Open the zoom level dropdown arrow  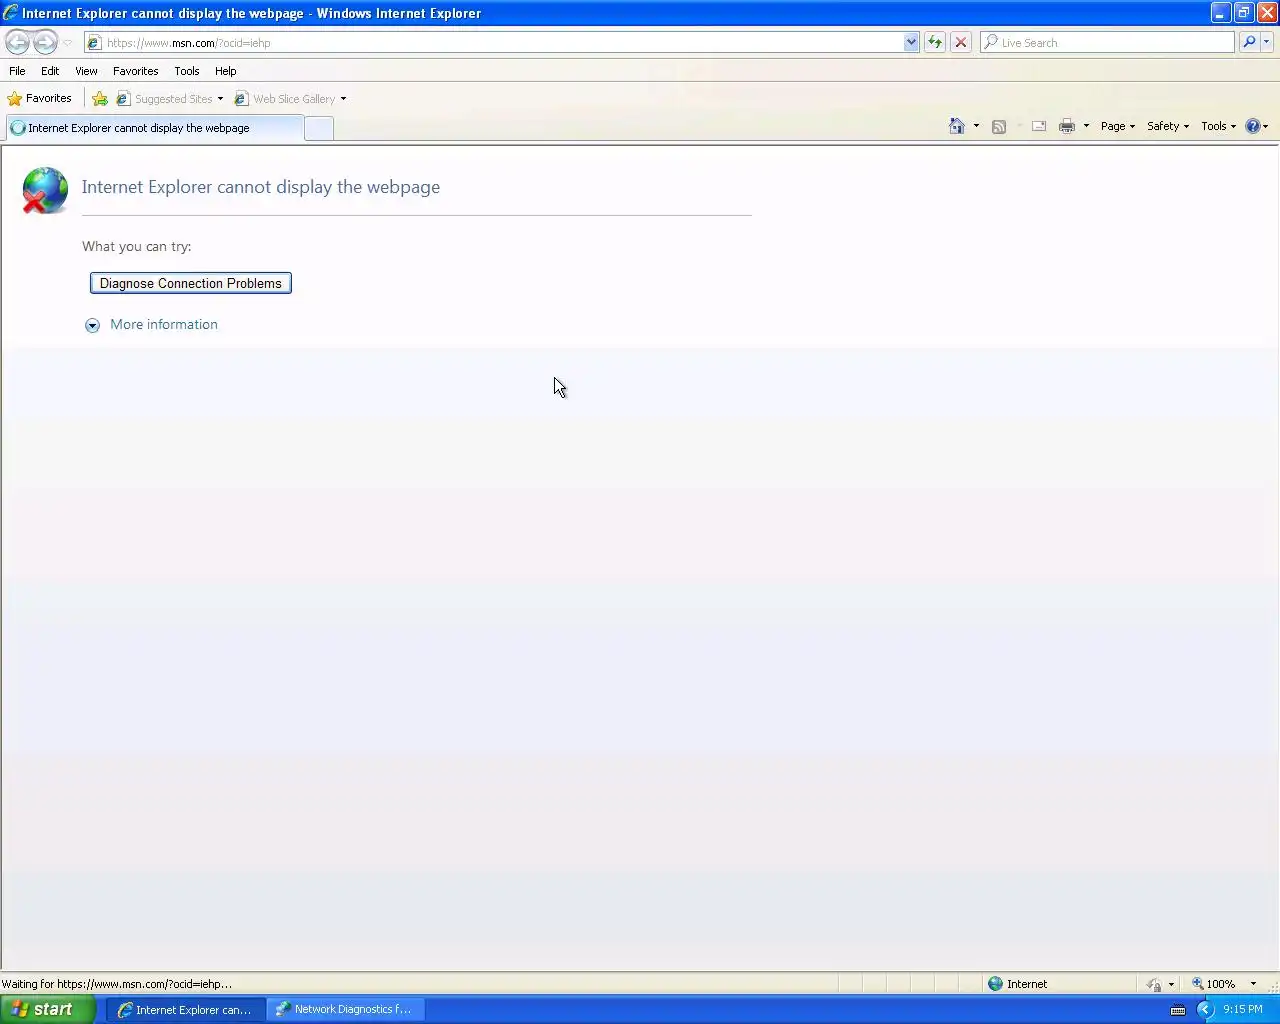tap(1253, 984)
